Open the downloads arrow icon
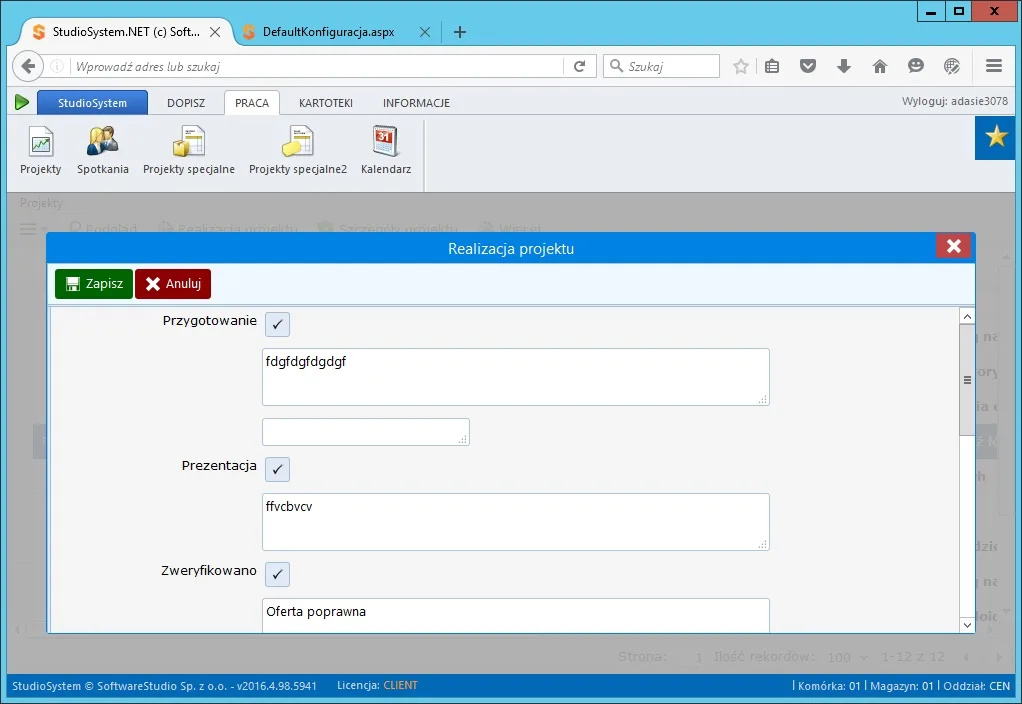 pos(844,66)
